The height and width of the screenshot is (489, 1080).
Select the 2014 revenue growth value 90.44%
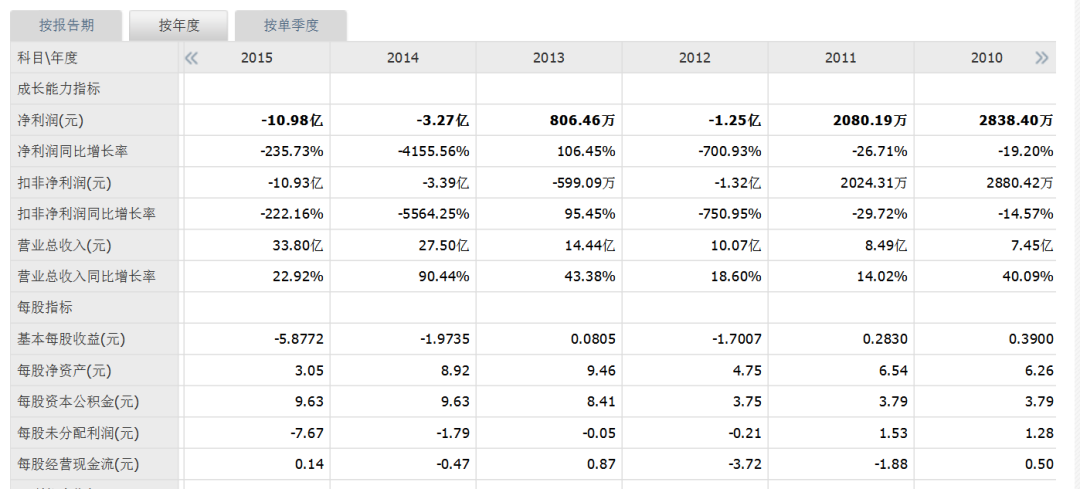coord(441,276)
